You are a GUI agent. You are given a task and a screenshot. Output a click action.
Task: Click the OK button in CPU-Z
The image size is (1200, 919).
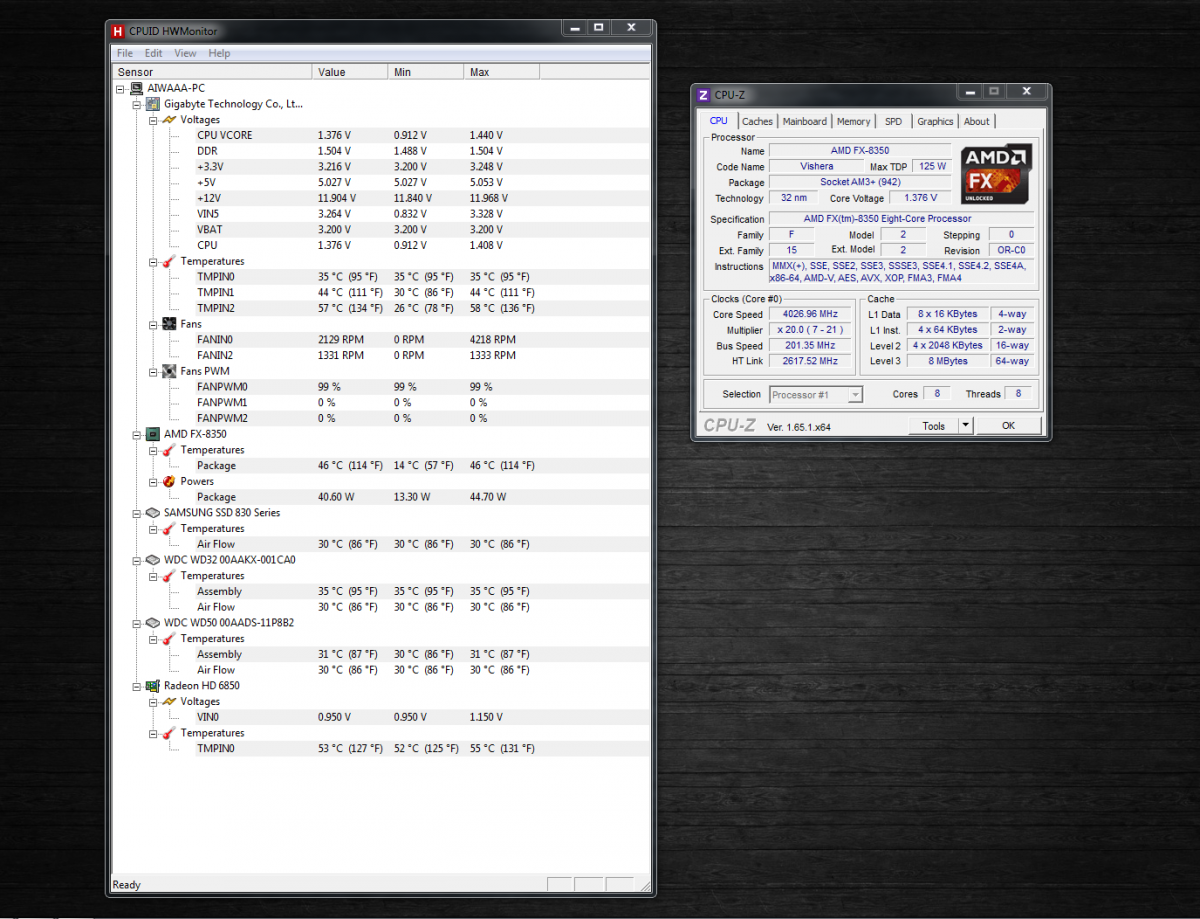1008,425
